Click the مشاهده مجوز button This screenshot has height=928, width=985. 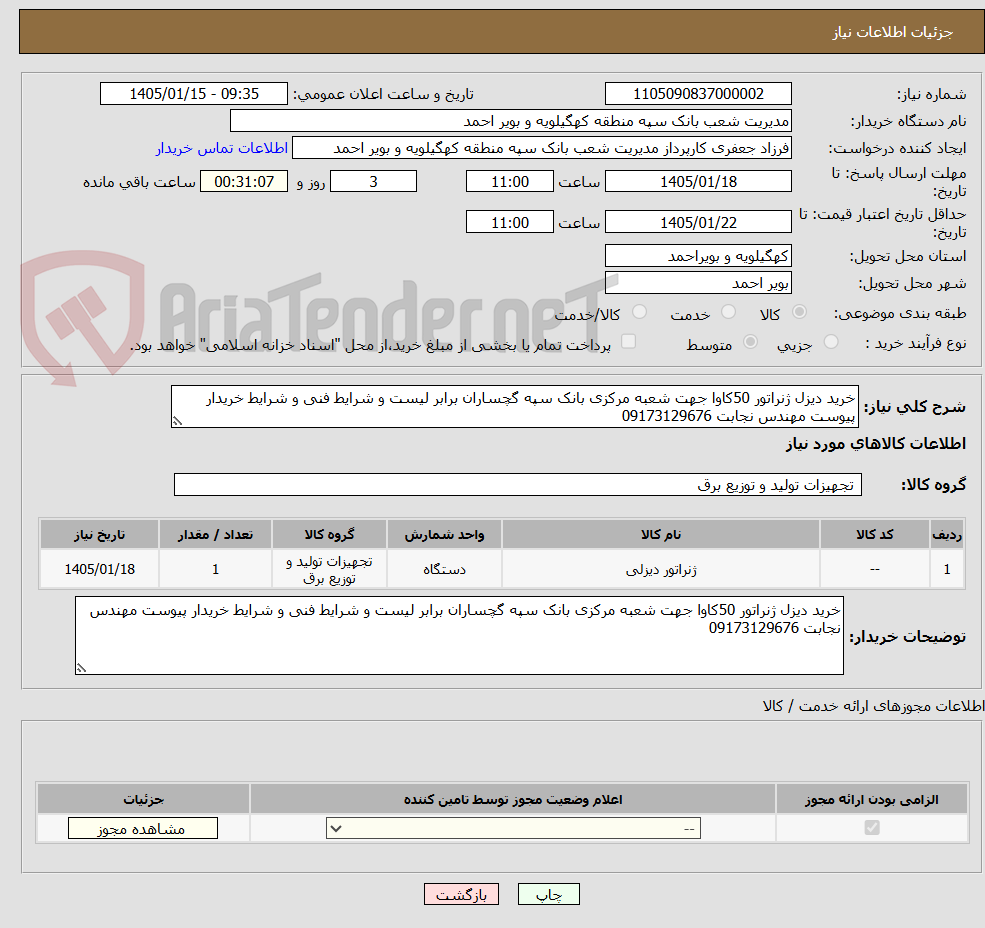143,828
